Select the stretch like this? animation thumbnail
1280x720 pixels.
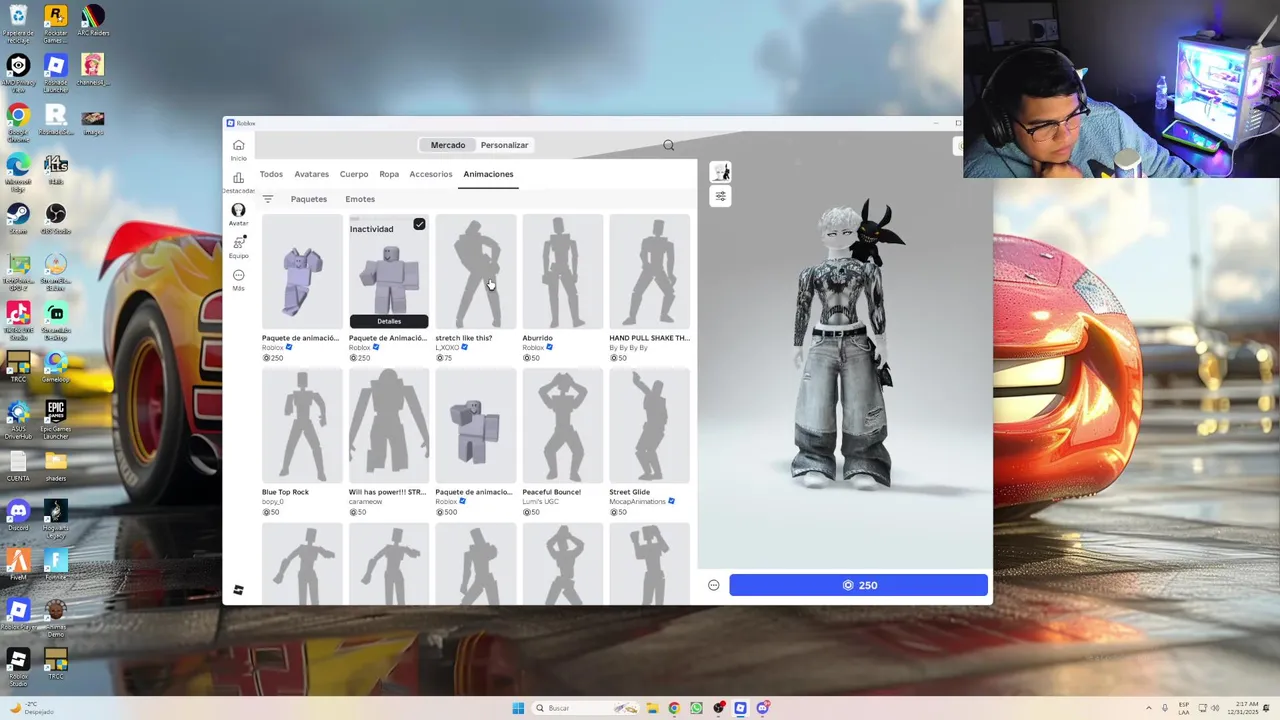476,271
